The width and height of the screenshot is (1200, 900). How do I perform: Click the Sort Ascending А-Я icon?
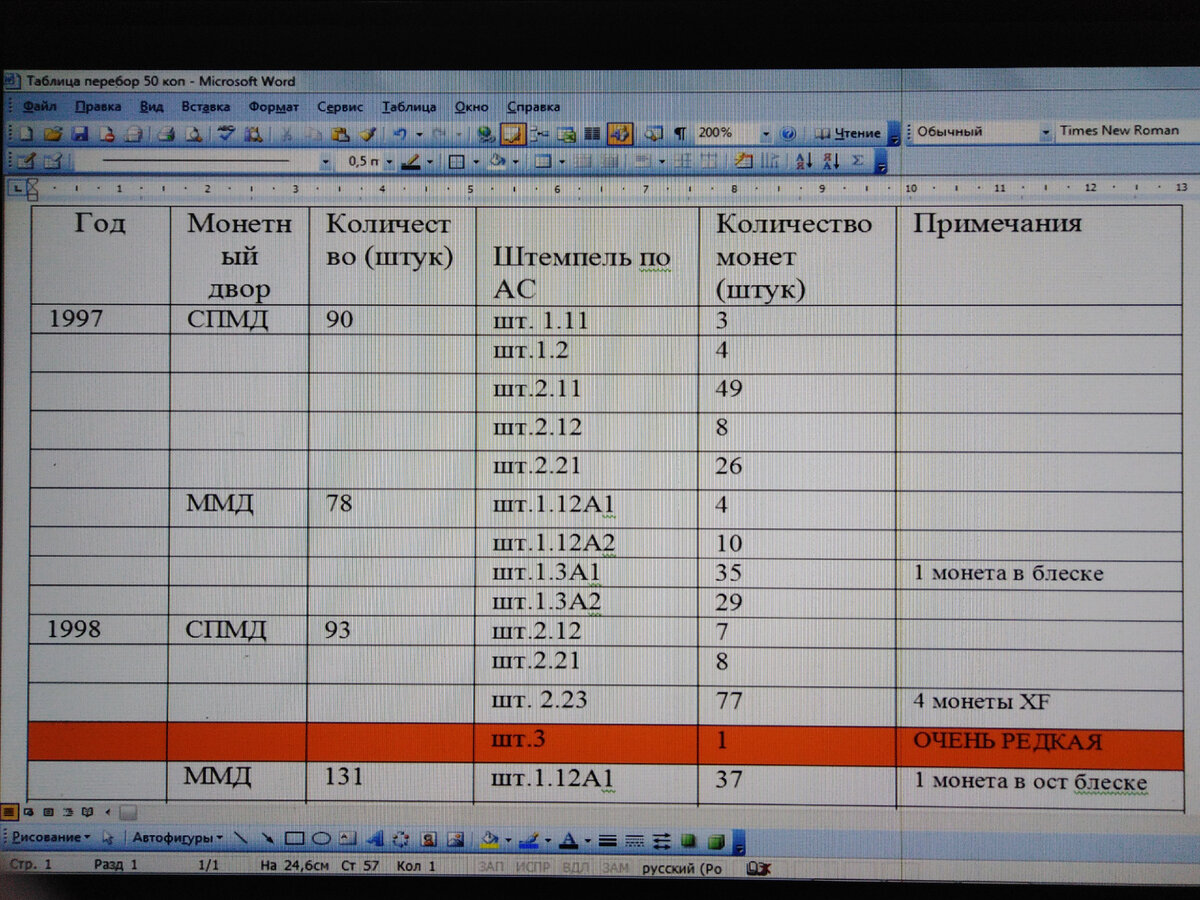[804, 161]
